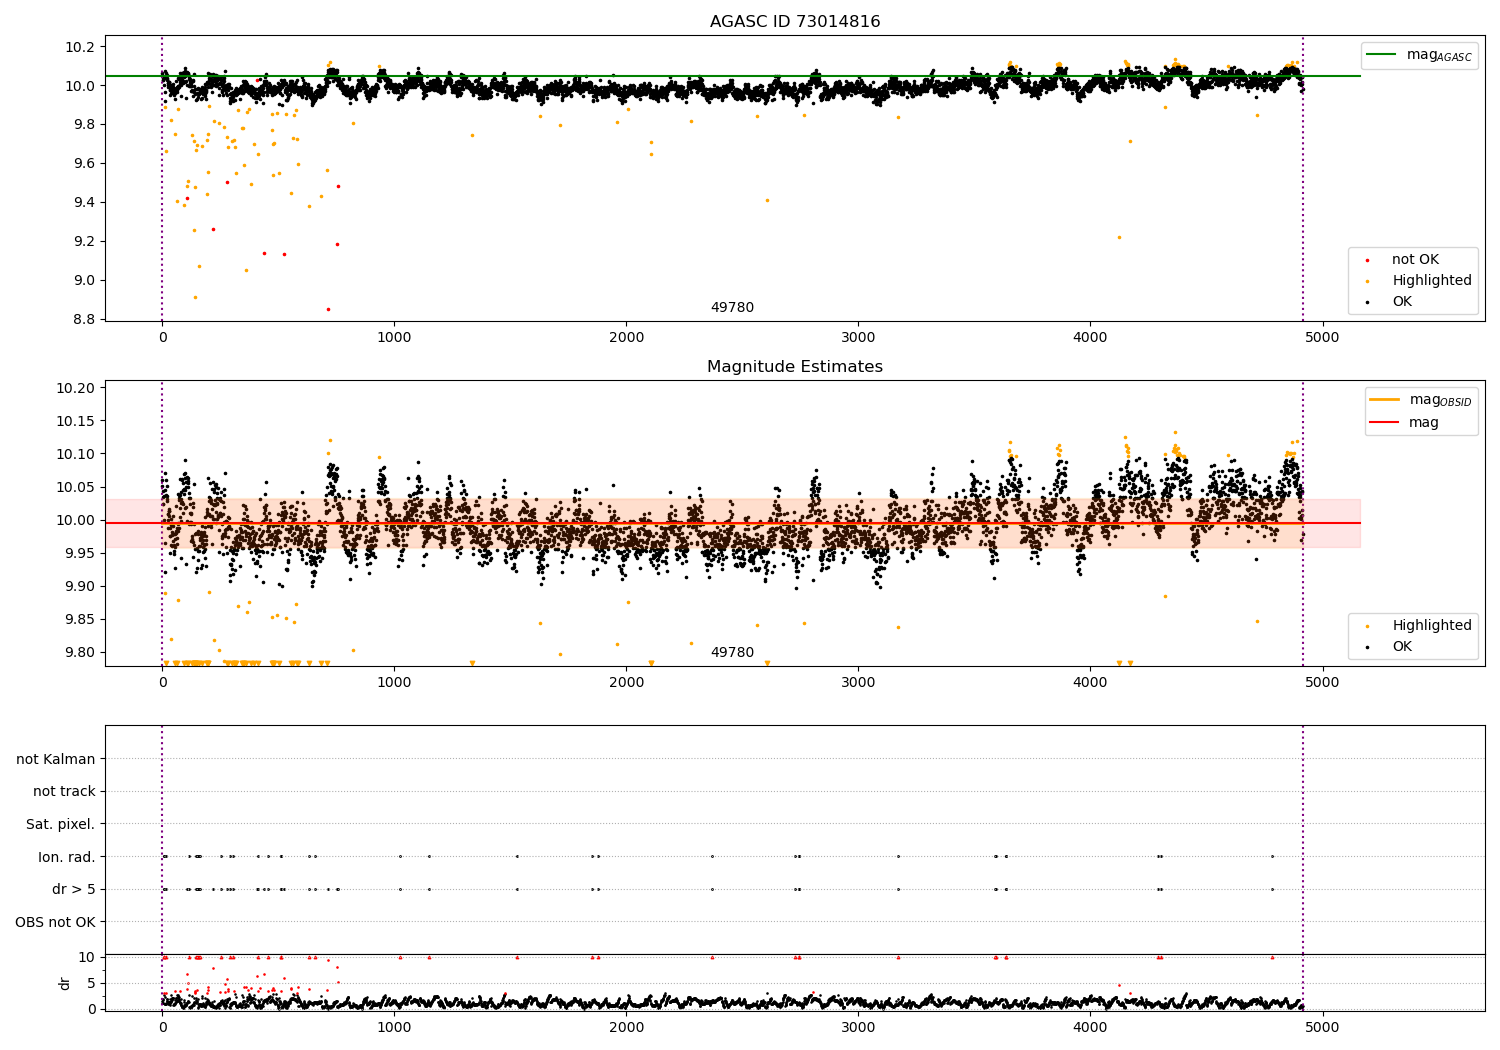Click the 'OBS not OK' row label
Screen dimensions: 1500x1050
(x=55, y=922)
